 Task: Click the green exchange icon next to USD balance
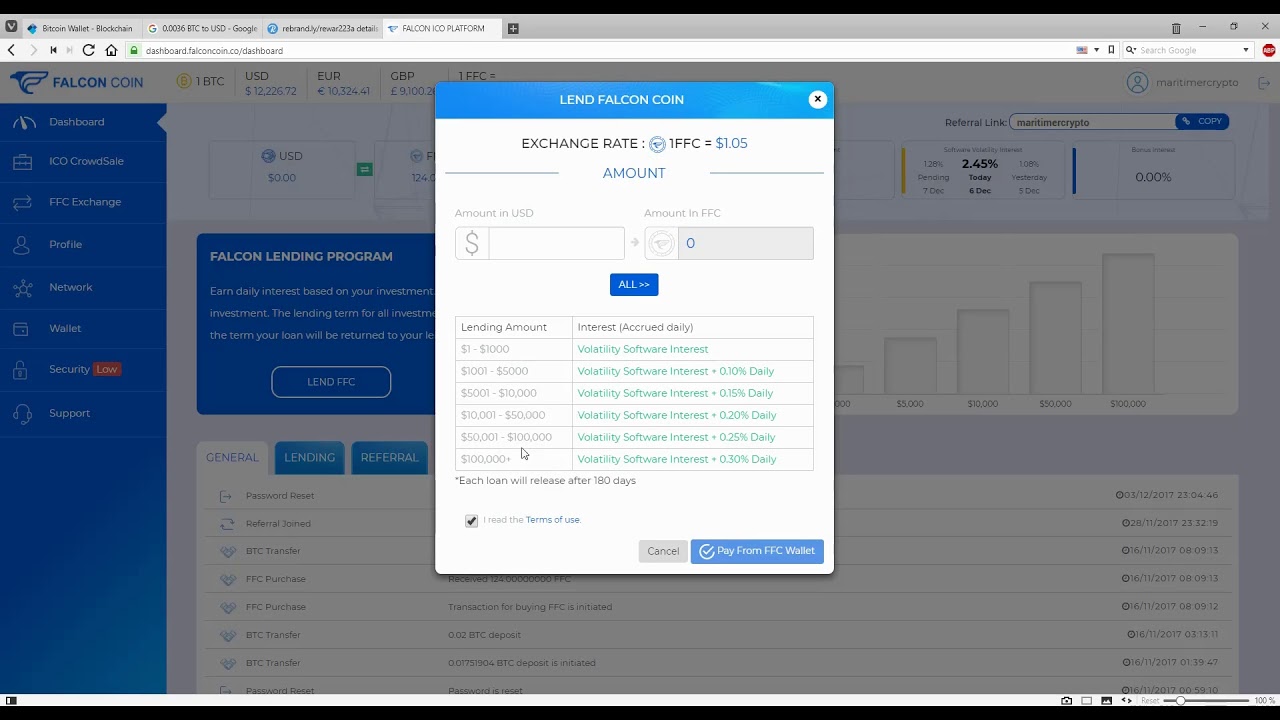364,169
